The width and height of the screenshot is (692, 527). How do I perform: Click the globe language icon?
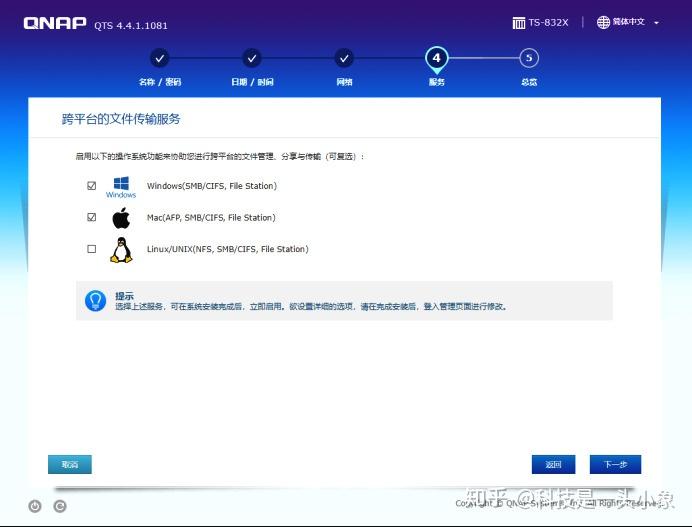click(x=603, y=22)
